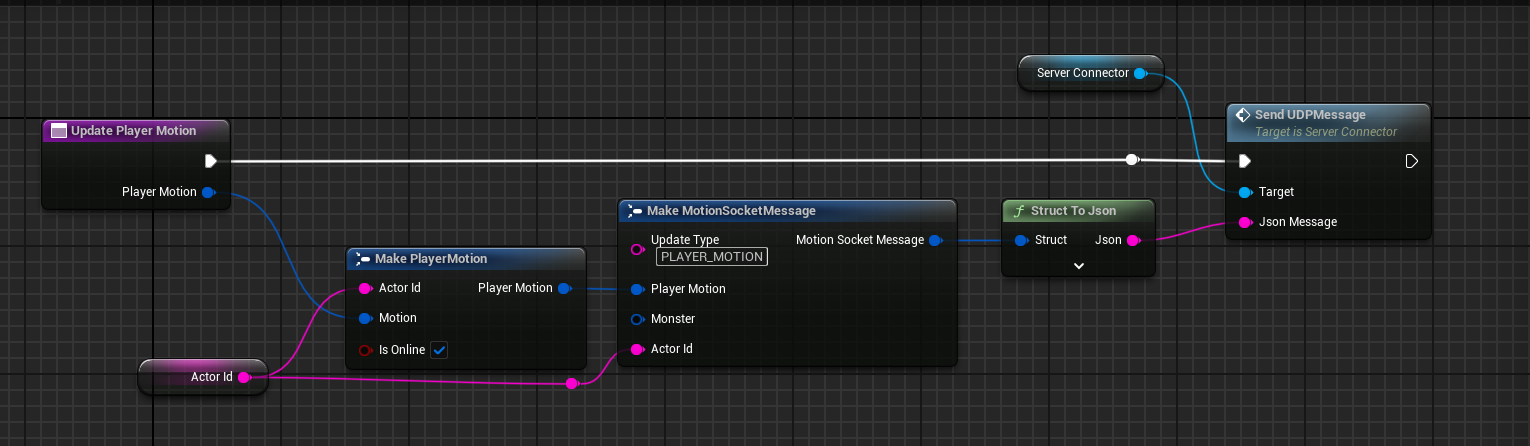Select the Update Player Motion node title
The height and width of the screenshot is (446, 1530).
pyautogui.click(x=135, y=131)
